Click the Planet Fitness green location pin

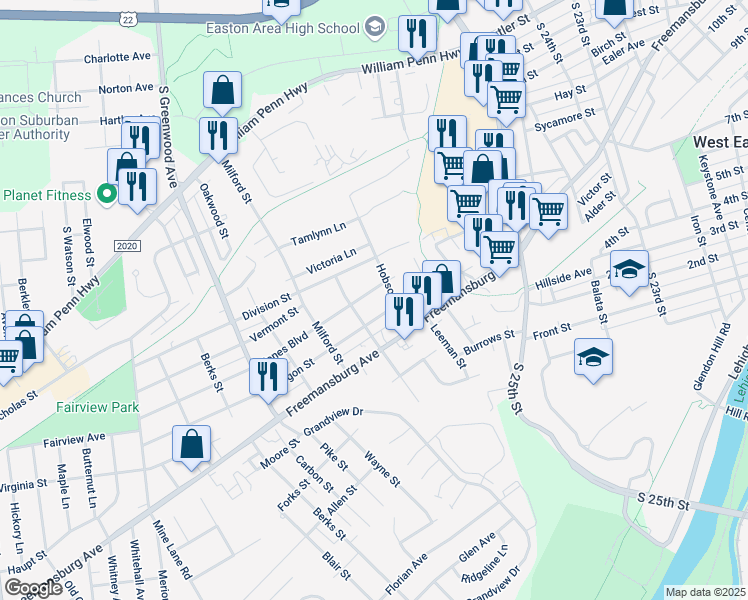click(x=107, y=194)
